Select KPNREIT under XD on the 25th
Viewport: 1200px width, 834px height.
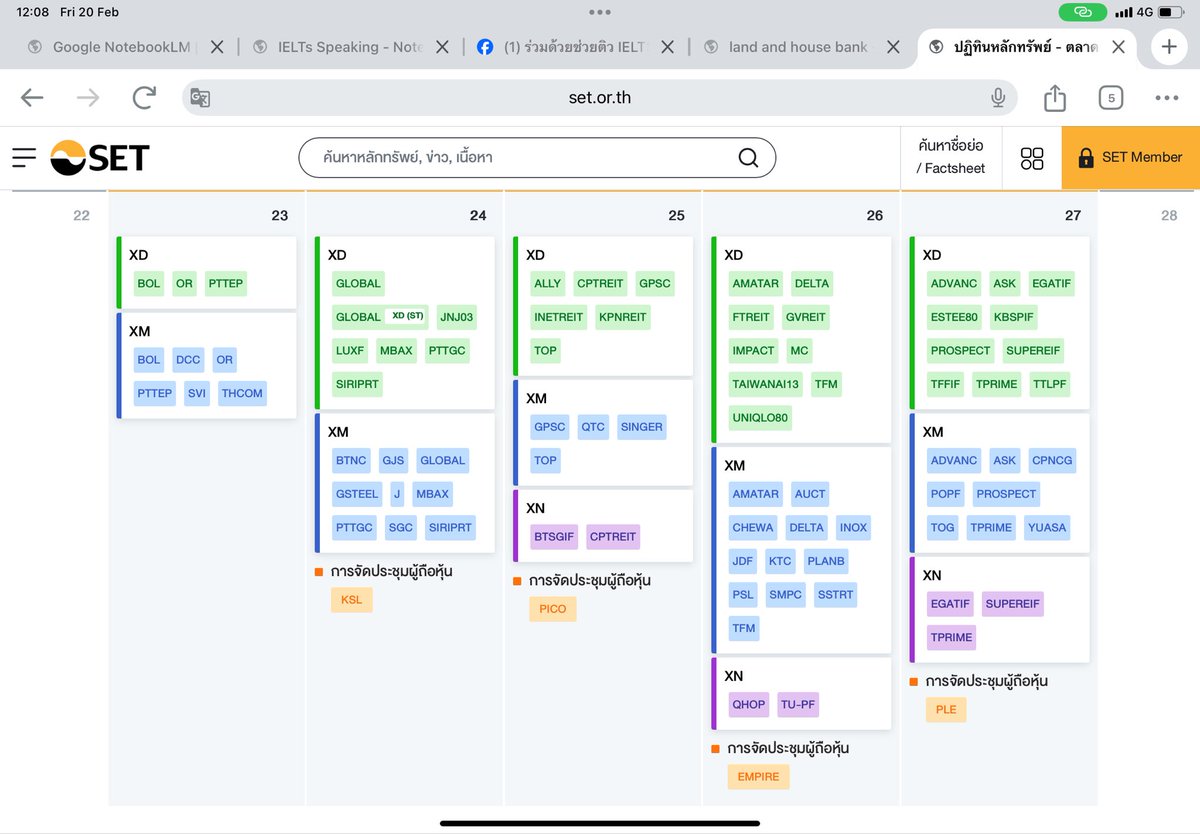[x=623, y=317]
